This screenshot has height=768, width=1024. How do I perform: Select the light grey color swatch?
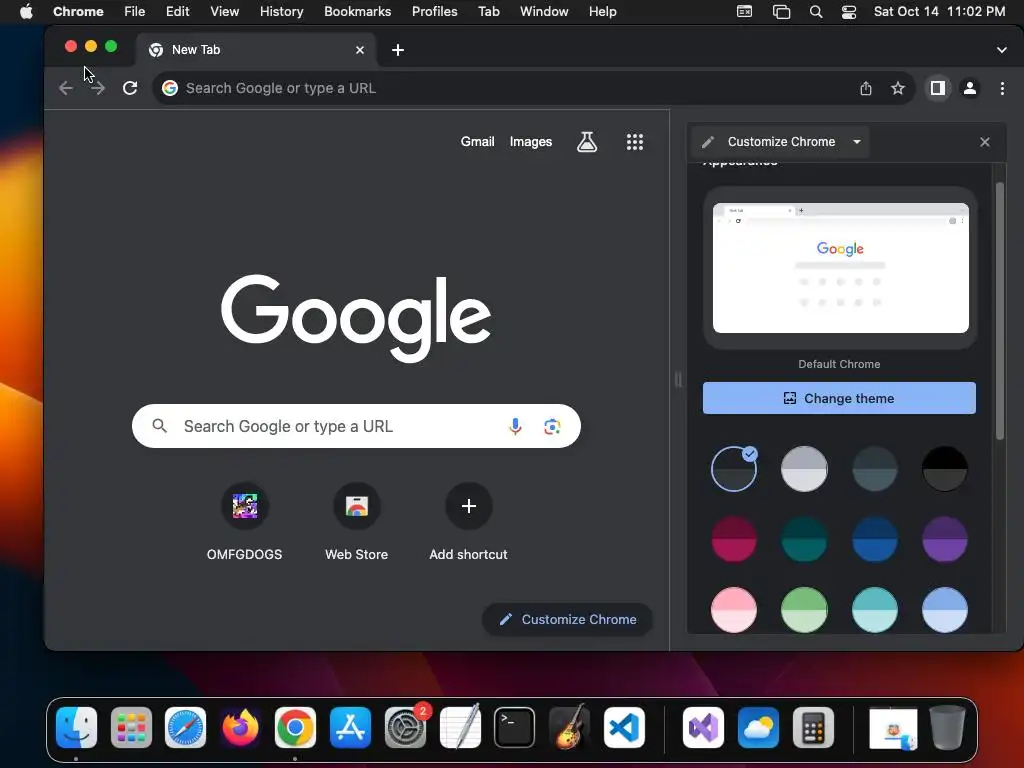click(804, 469)
